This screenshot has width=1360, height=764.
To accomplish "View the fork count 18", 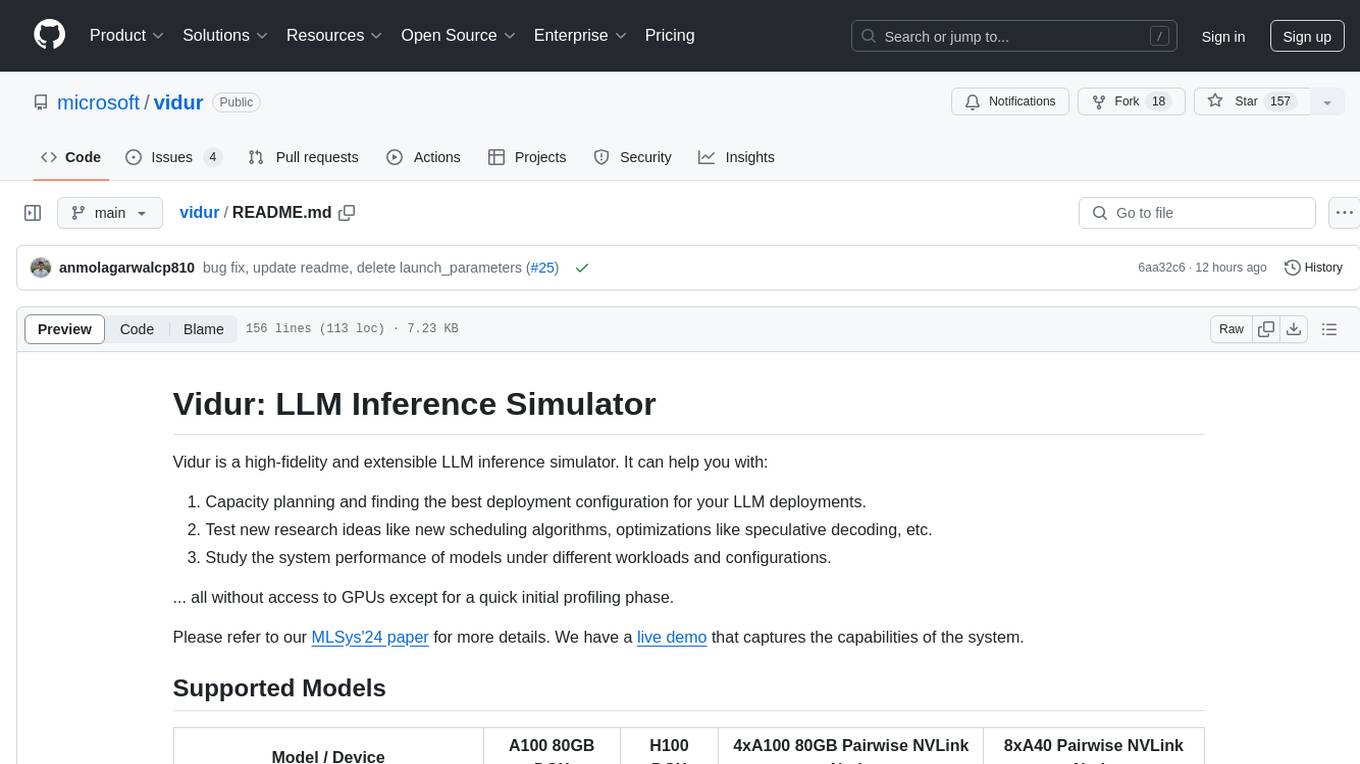I will click(1159, 101).
